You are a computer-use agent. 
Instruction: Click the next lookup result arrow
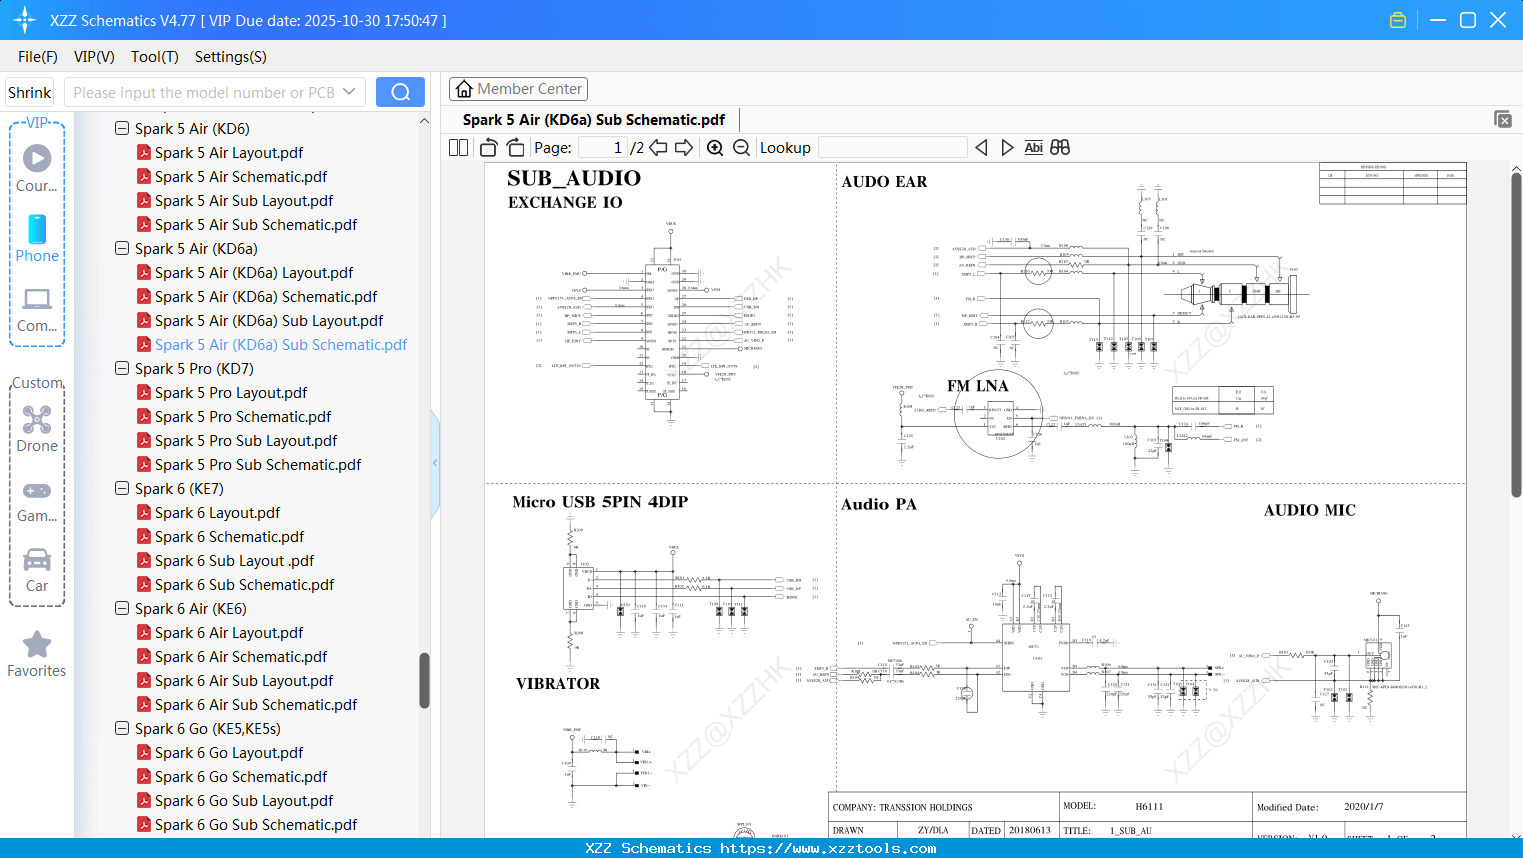click(x=1006, y=147)
